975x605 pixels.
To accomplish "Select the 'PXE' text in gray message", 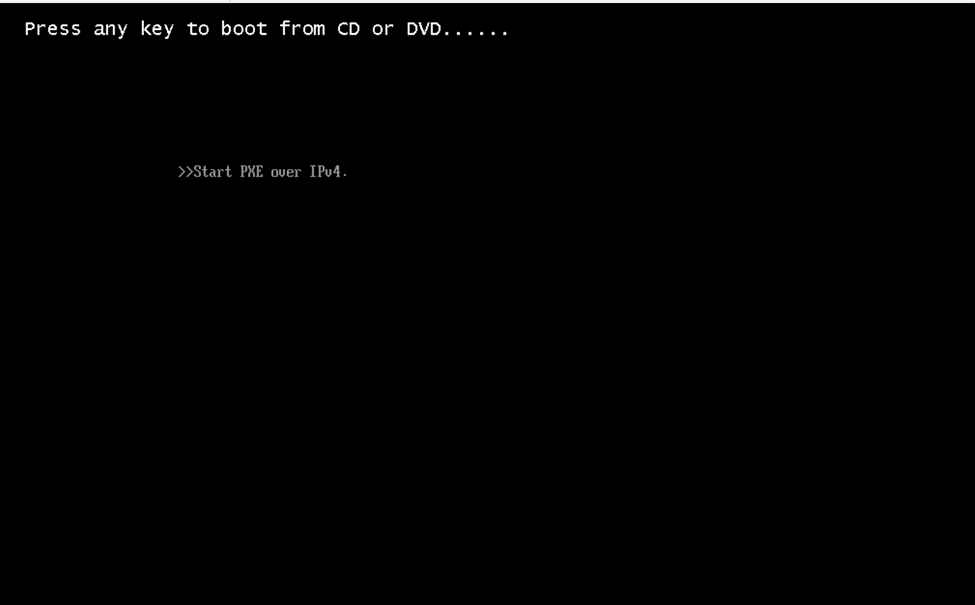I will point(252,172).
